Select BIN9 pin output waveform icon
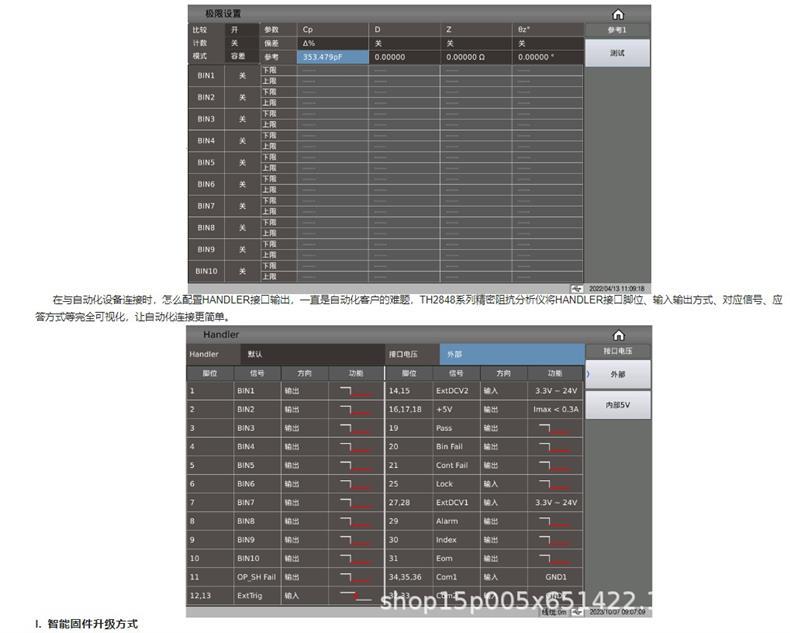This screenshot has width=790, height=633. point(357,540)
